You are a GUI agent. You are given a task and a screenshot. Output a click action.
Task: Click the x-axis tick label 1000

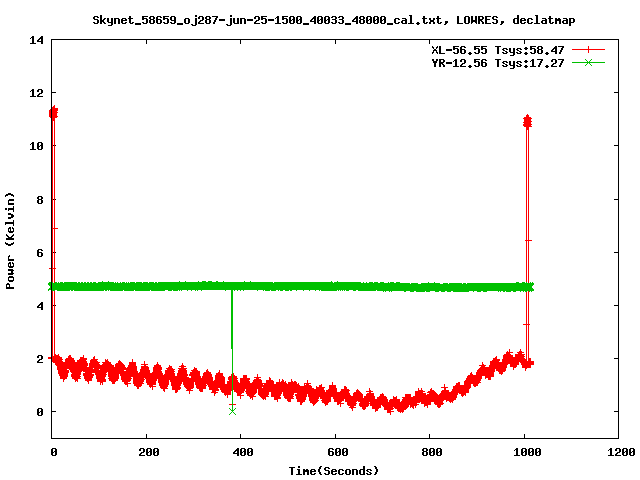click(x=527, y=452)
